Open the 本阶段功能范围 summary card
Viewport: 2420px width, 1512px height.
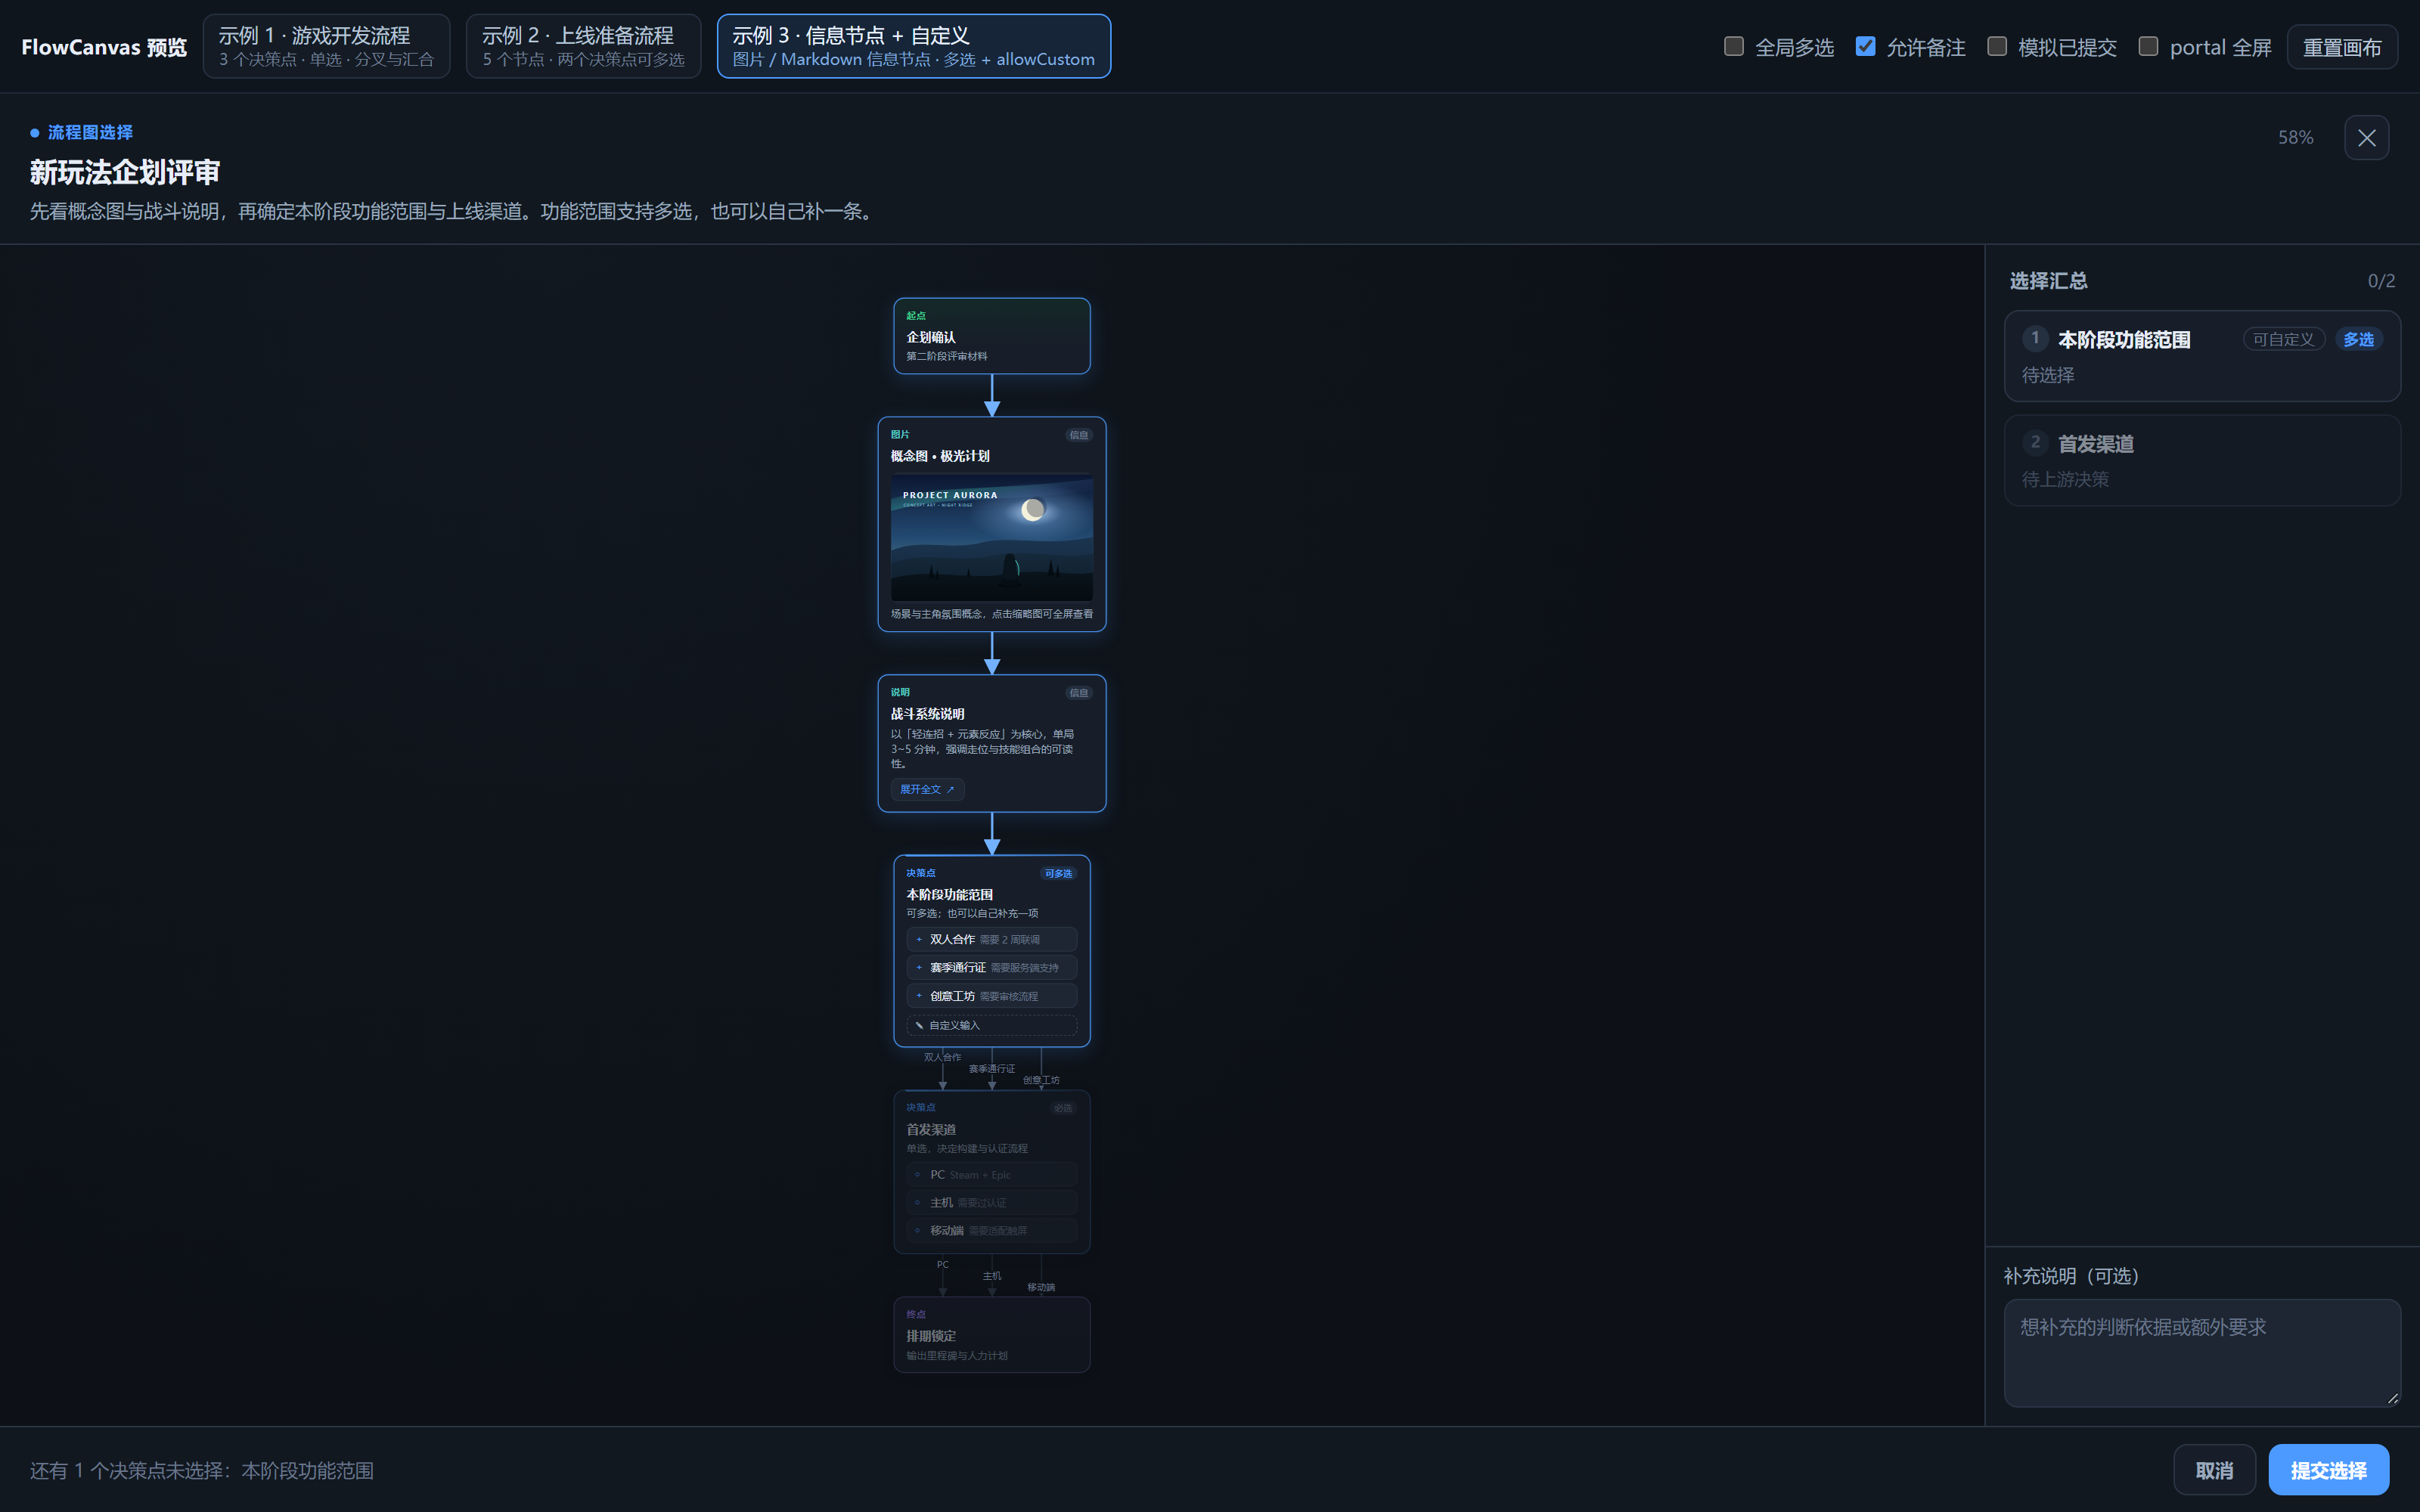pyautogui.click(x=2201, y=356)
